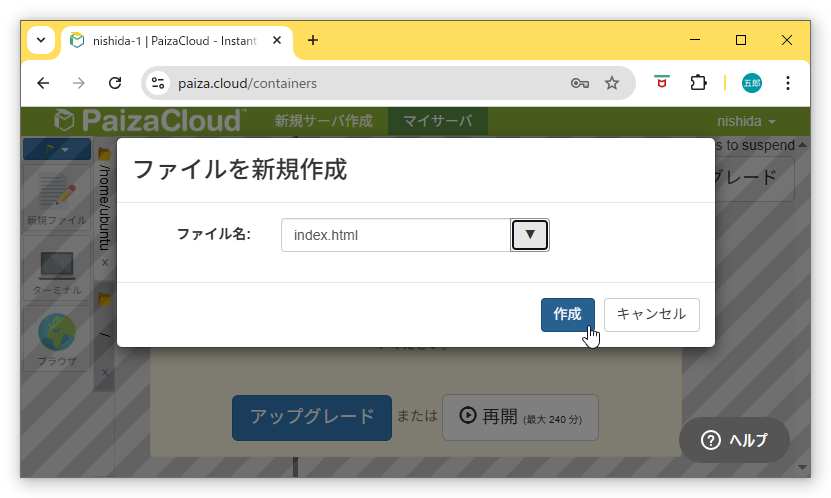This screenshot has height=498, width=831.
Task: Open the site information icon in address bar
Action: [x=158, y=83]
